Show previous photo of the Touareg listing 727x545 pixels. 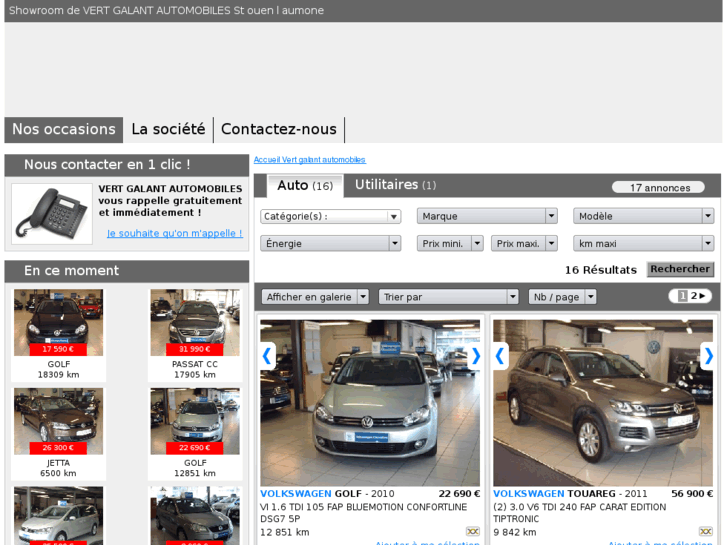500,355
